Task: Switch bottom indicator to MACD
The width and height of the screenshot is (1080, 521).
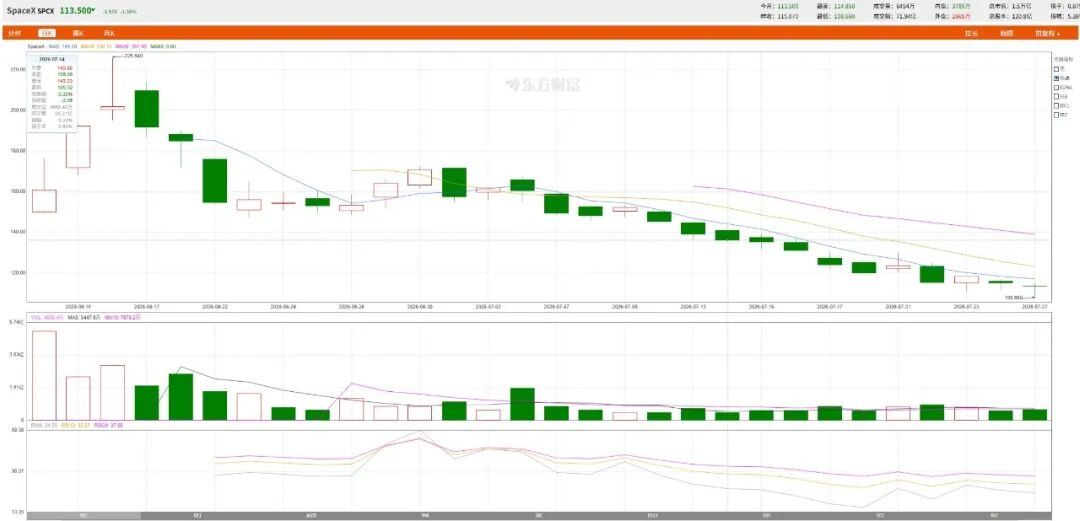Action: [311, 516]
